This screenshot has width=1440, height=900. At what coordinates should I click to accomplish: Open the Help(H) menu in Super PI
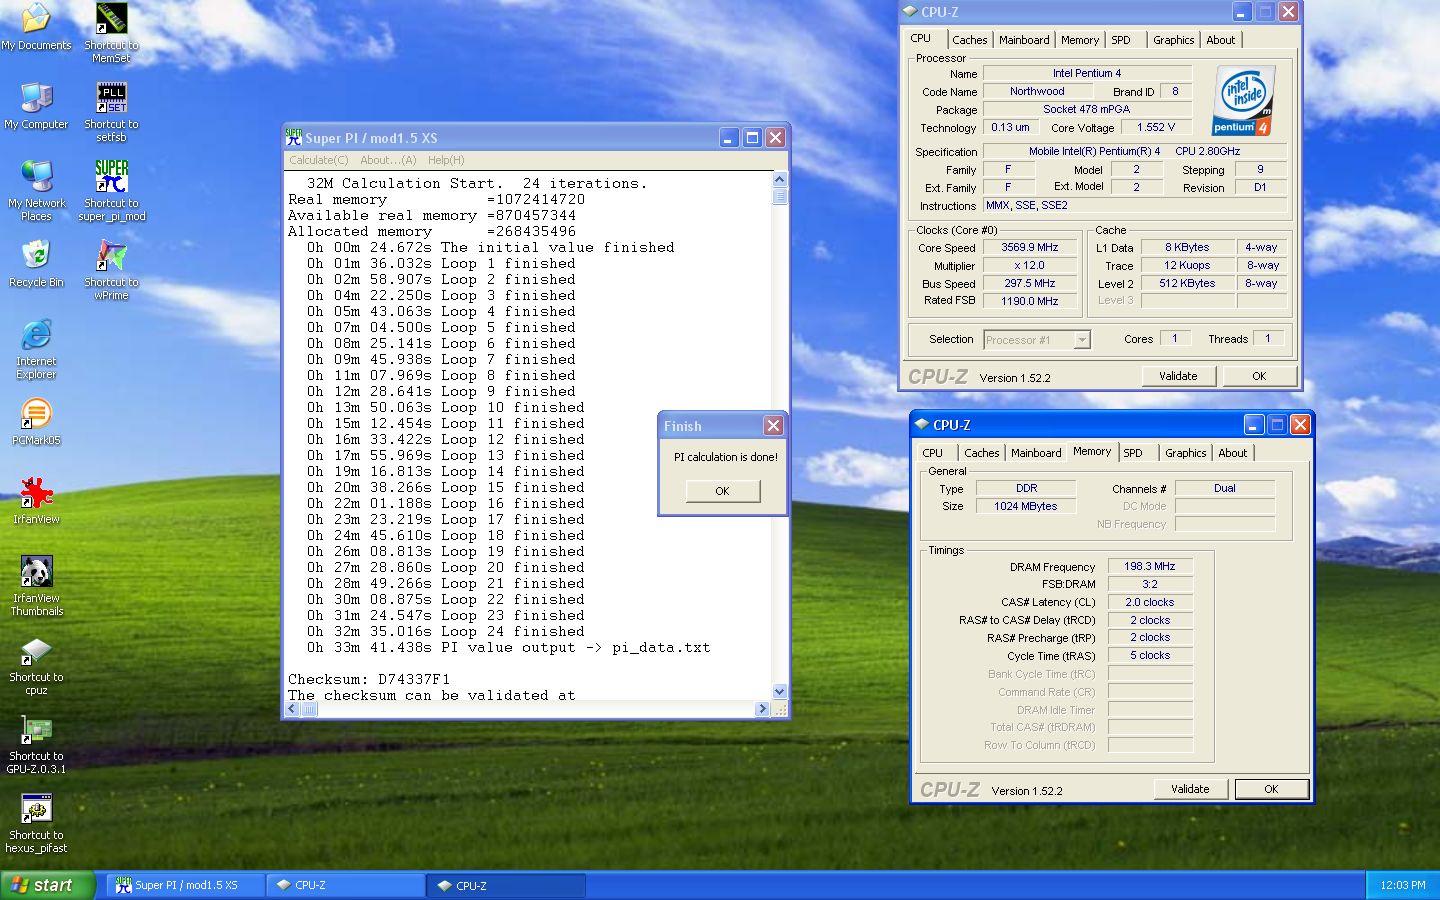pos(446,160)
